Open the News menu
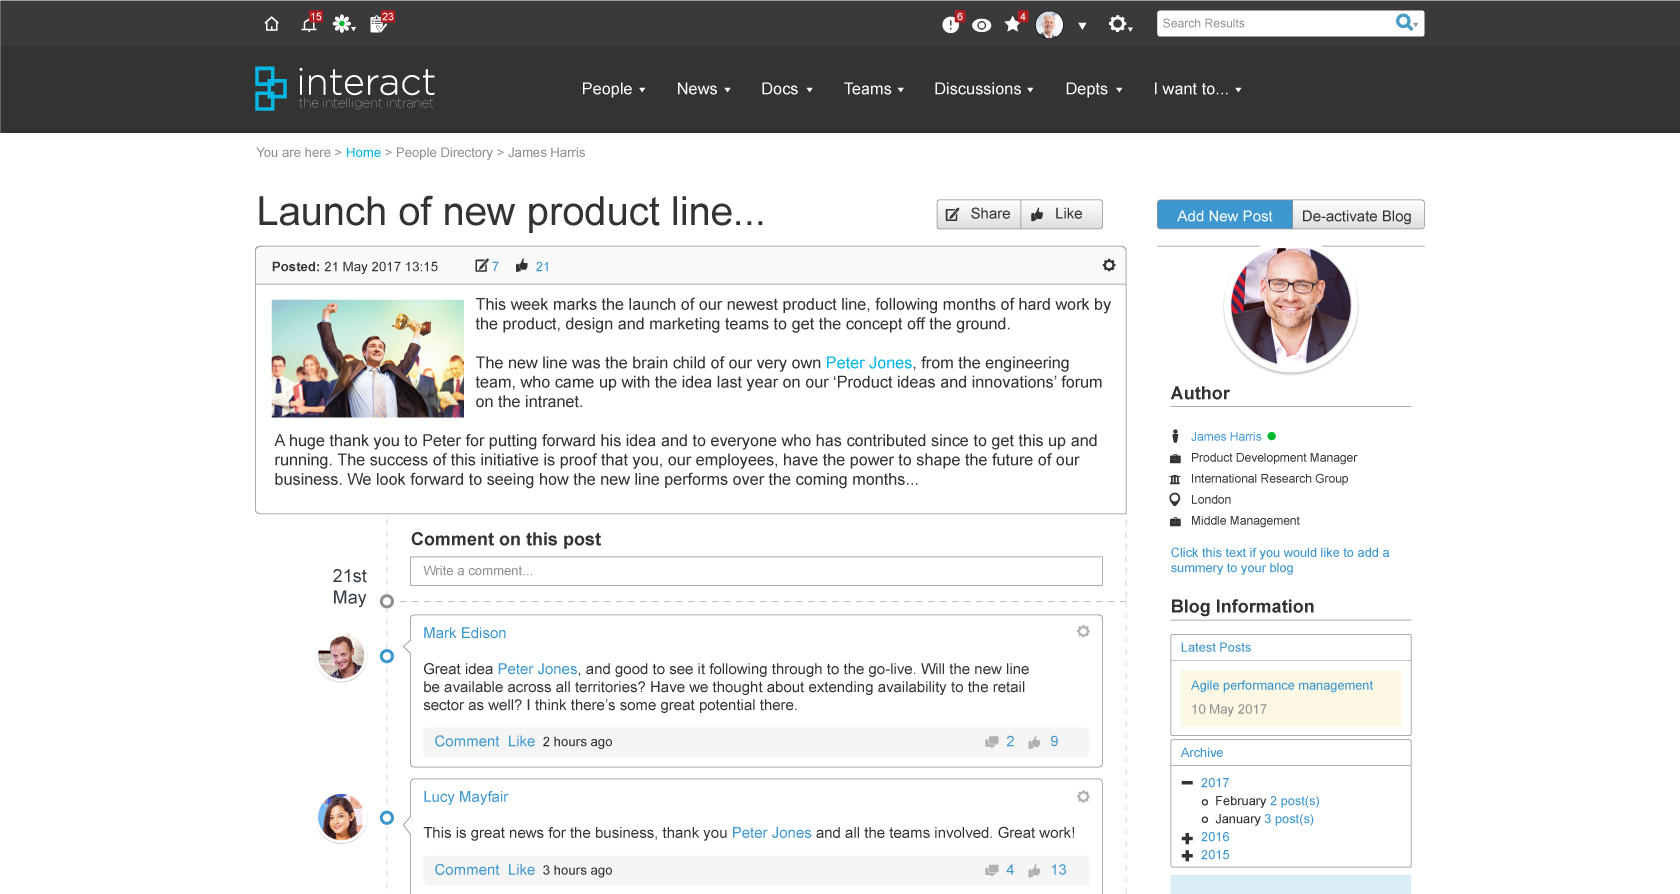The width and height of the screenshot is (1680, 894). click(703, 89)
